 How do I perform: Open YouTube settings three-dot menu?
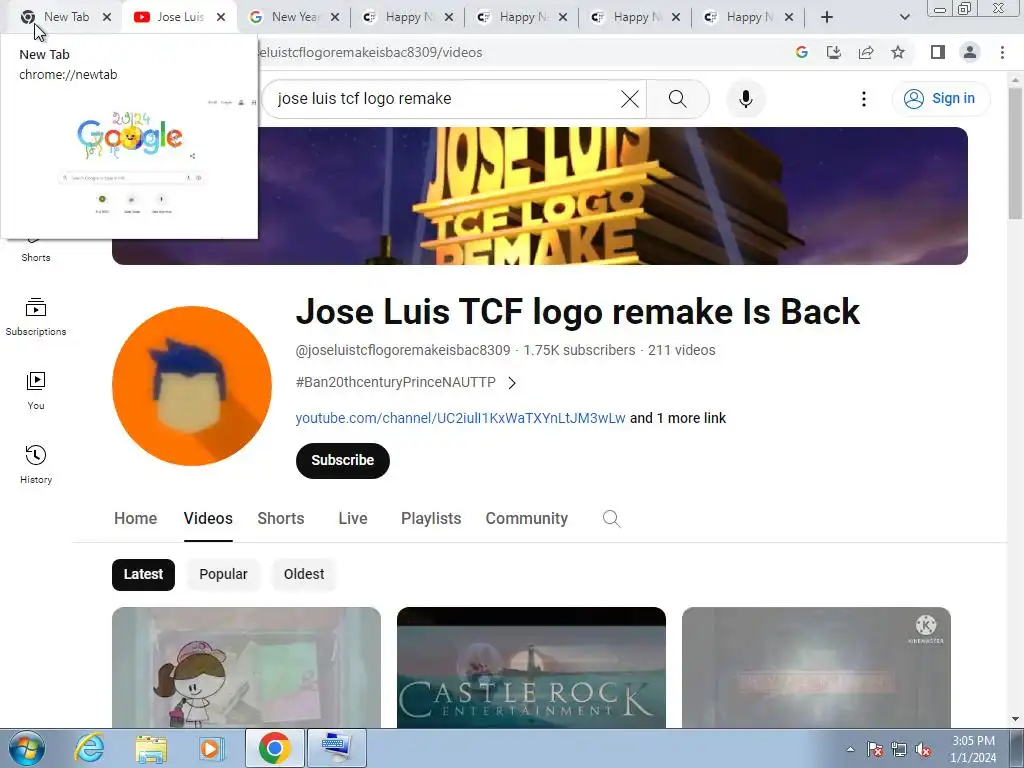click(863, 99)
